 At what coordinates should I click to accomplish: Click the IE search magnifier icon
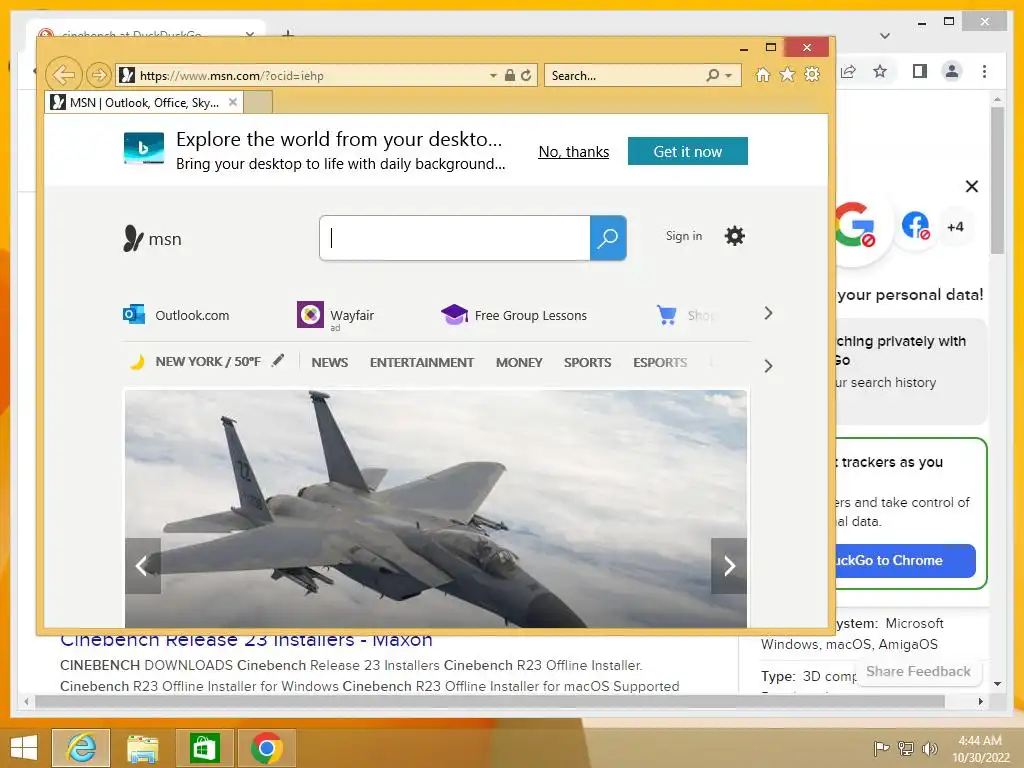[x=712, y=76]
